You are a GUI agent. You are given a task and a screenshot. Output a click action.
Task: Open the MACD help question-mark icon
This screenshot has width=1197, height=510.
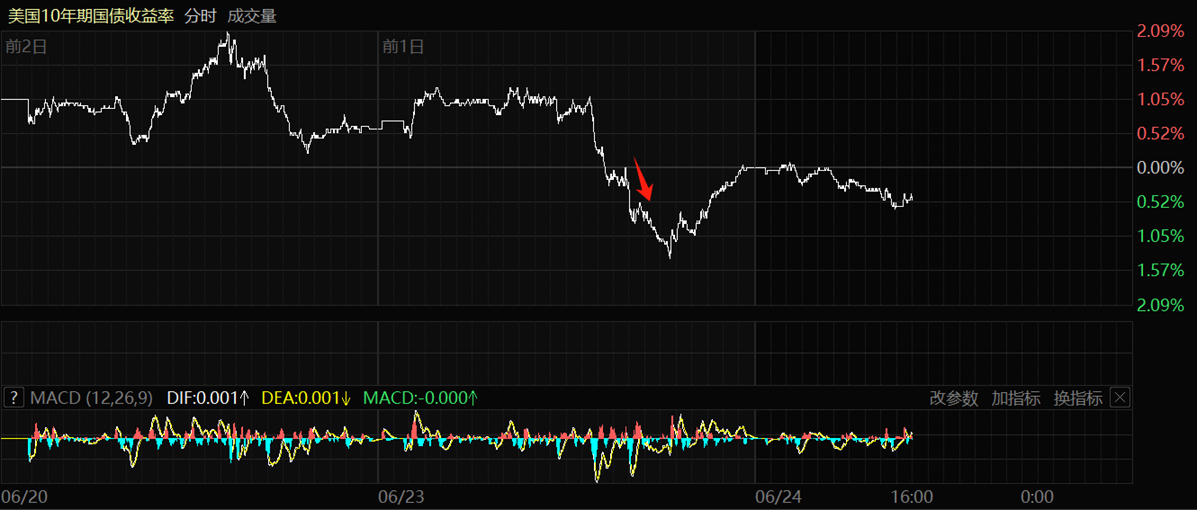(x=14, y=398)
